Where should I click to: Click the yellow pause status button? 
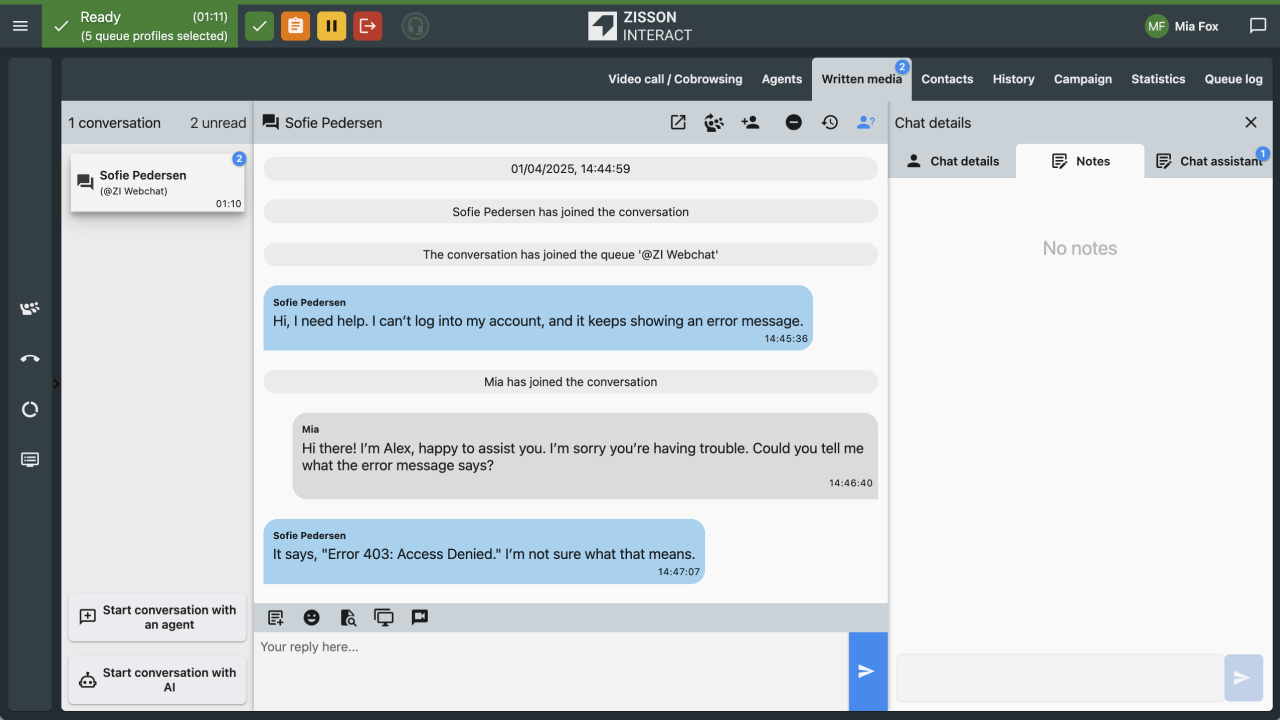tap(331, 26)
